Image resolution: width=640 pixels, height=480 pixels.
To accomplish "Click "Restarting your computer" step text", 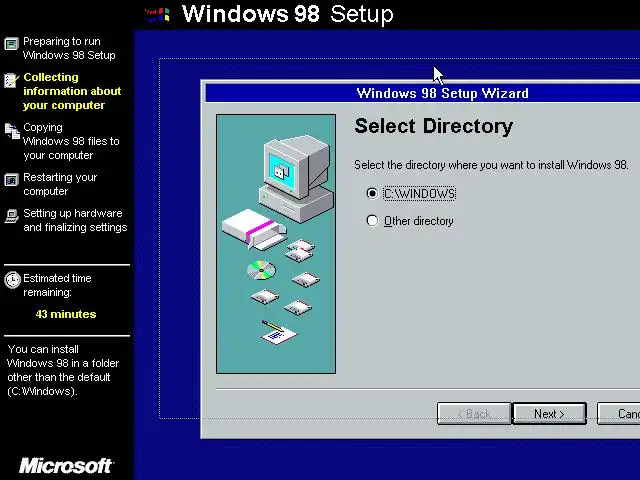I will tap(60, 184).
